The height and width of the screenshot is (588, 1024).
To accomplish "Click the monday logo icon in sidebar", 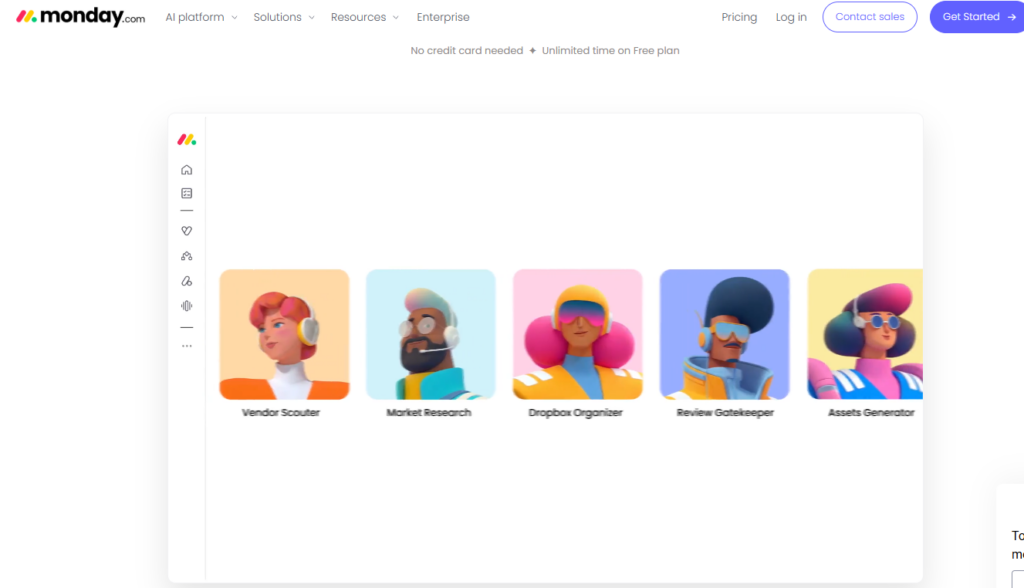I will point(187,139).
